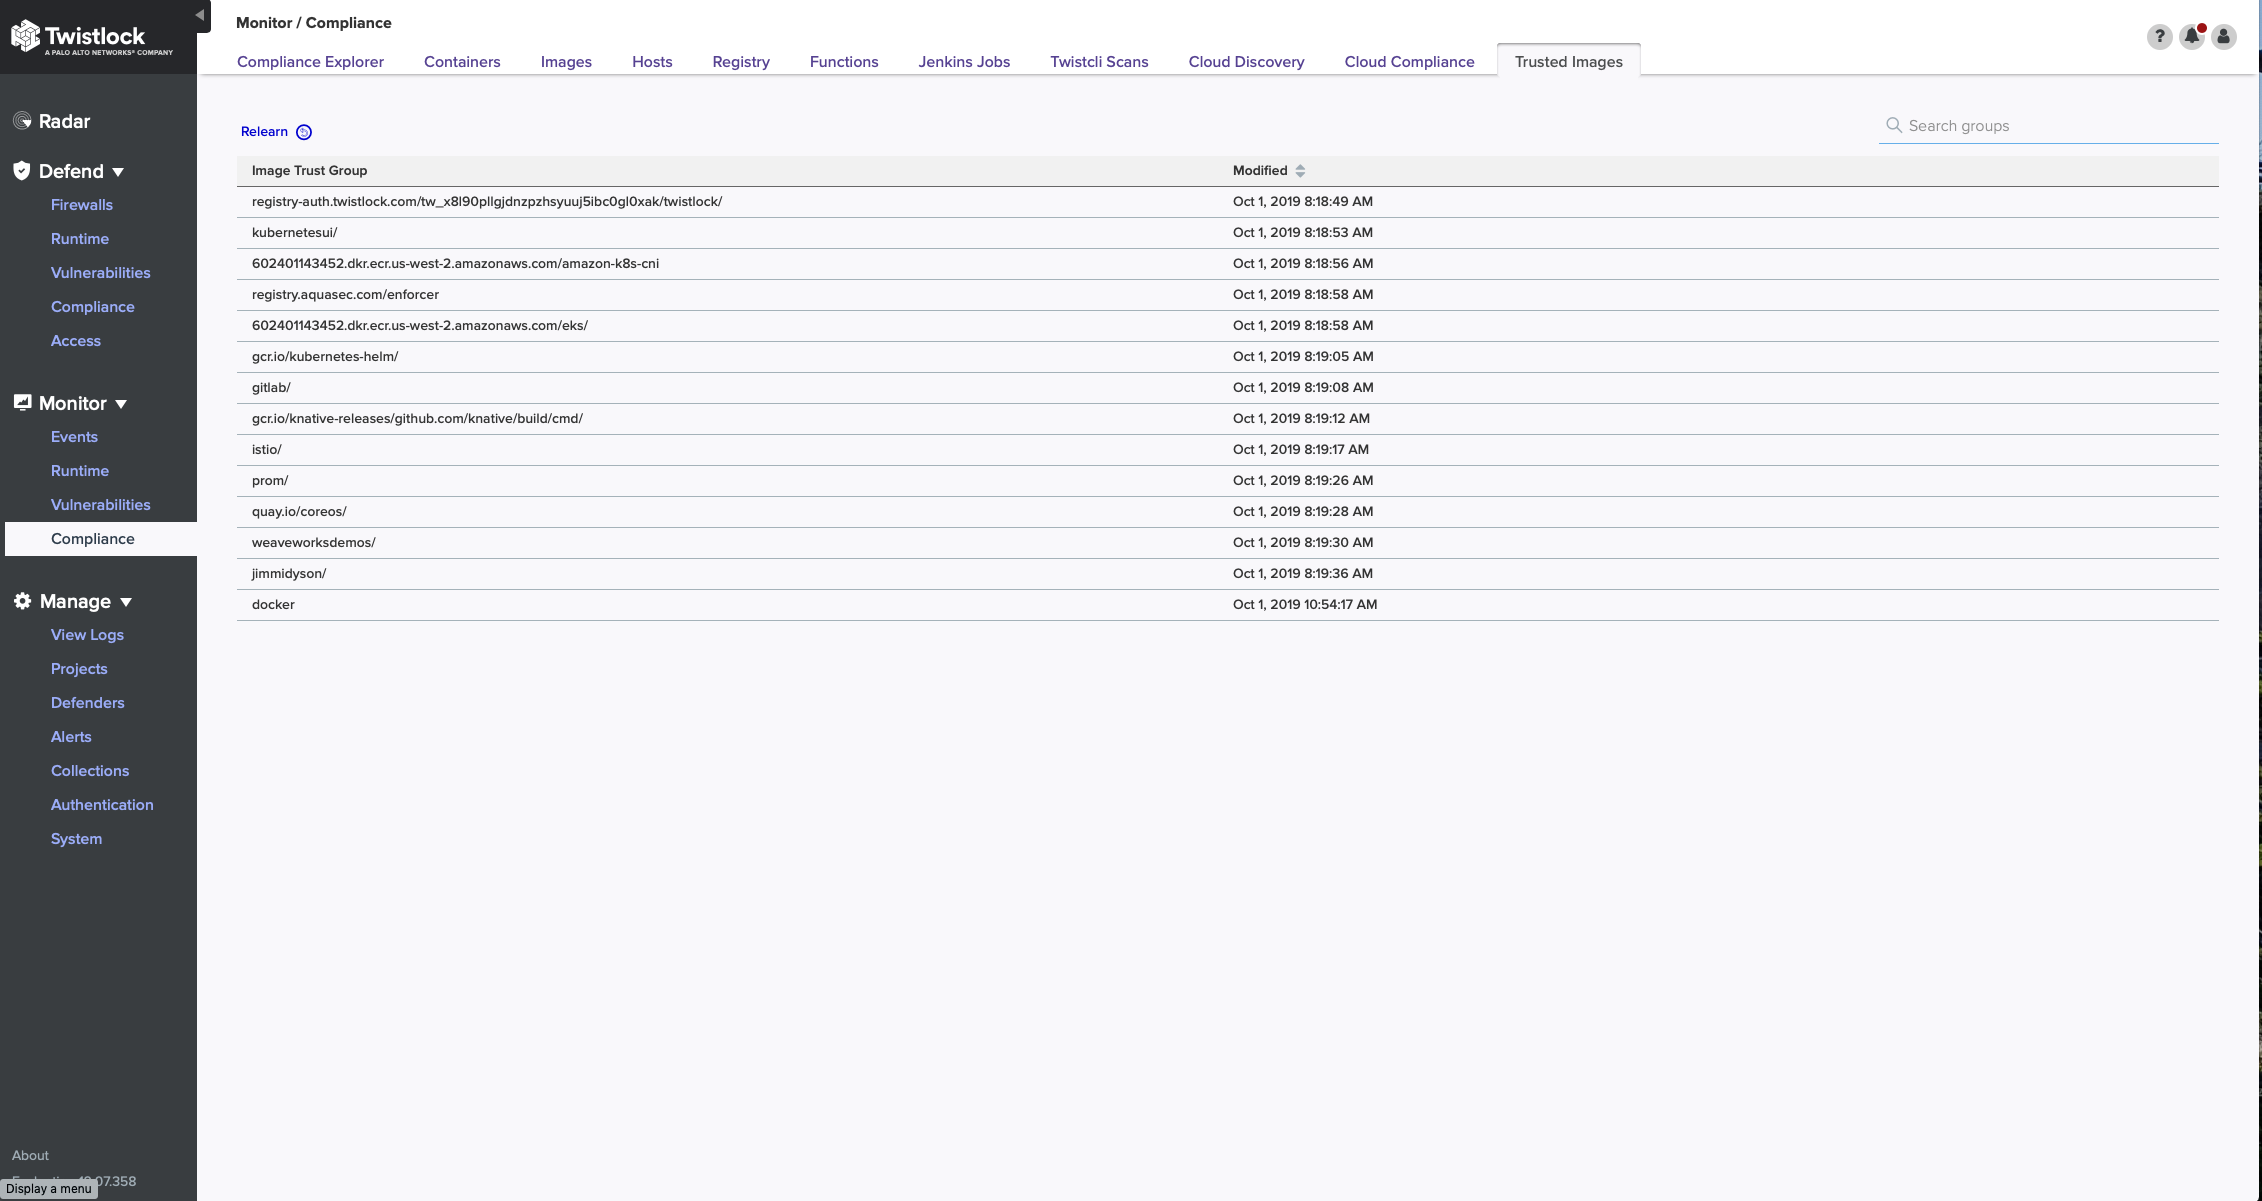Screen dimensions: 2262x1201
Task: Click the Twistlock logo
Action: click(x=92, y=37)
